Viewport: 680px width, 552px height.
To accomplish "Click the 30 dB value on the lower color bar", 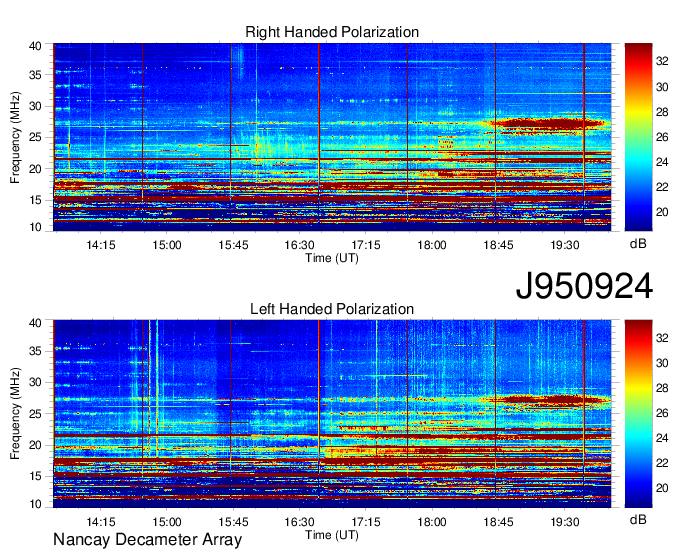I will (x=662, y=363).
